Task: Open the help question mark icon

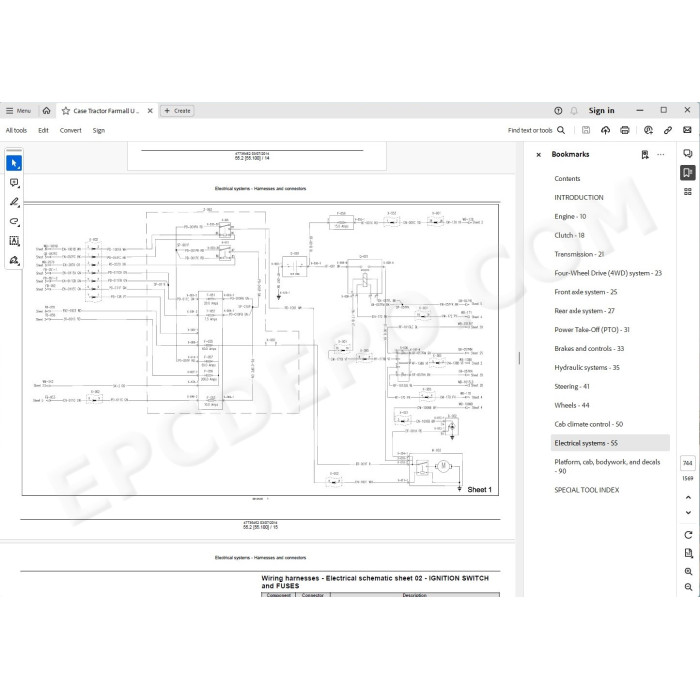Action: (x=558, y=111)
